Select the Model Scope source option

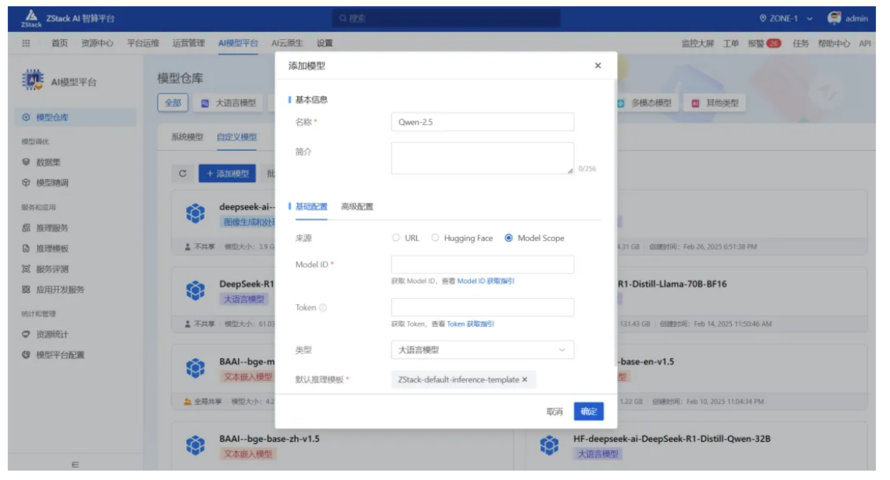point(509,238)
